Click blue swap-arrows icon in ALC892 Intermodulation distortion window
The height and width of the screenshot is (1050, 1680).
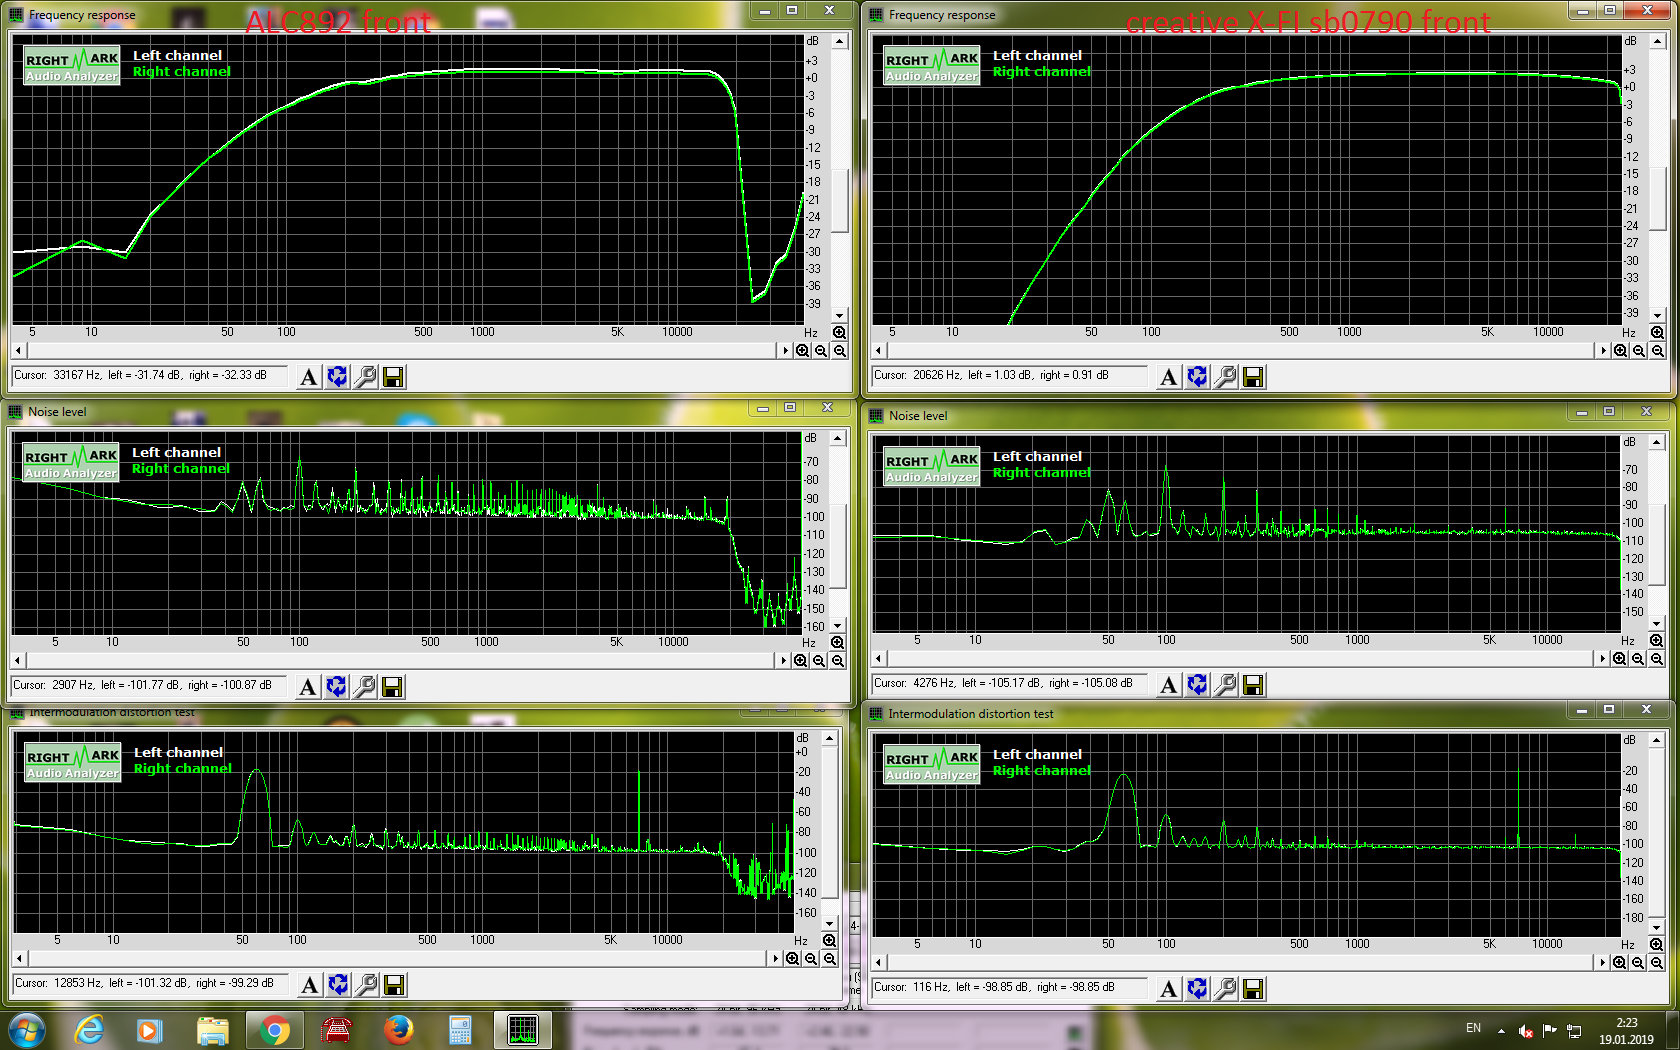point(339,985)
